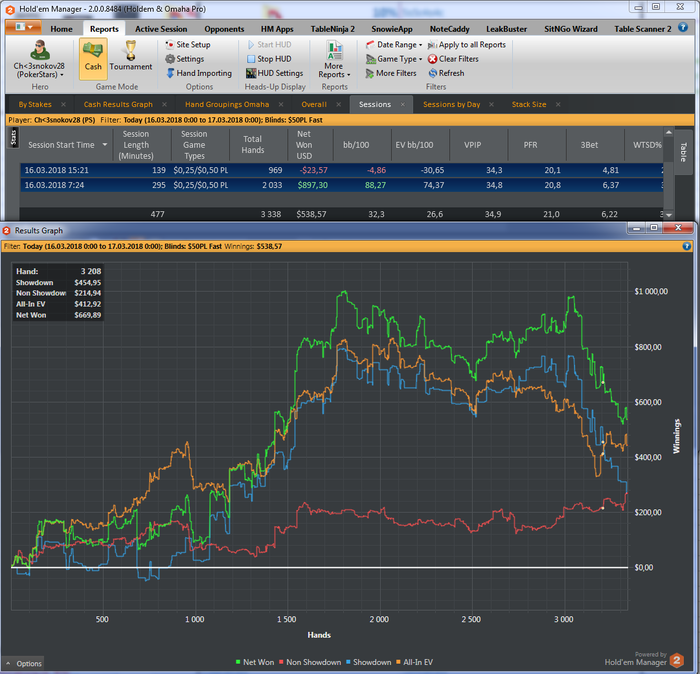Sort by VPIP column header
The height and width of the screenshot is (674, 700).
click(479, 145)
